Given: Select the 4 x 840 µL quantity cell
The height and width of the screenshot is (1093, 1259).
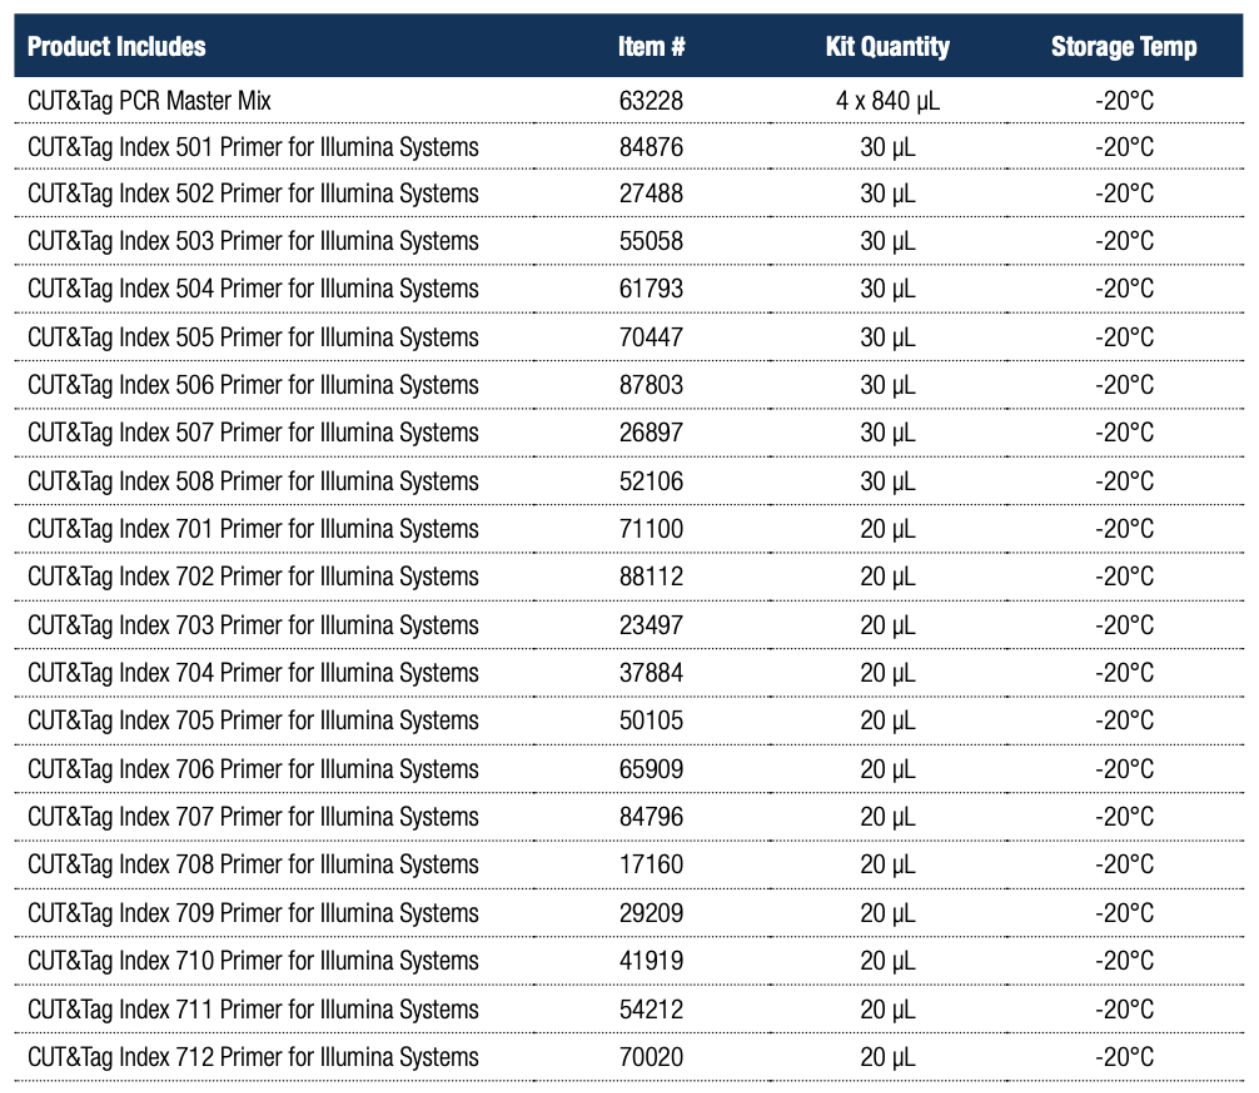Looking at the screenshot, I should coord(887,101).
